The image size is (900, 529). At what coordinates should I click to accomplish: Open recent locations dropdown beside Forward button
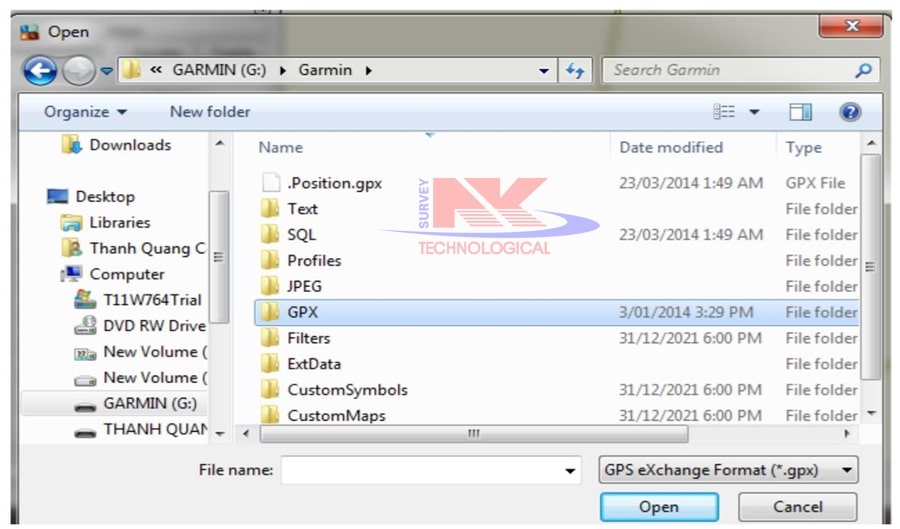[107, 71]
